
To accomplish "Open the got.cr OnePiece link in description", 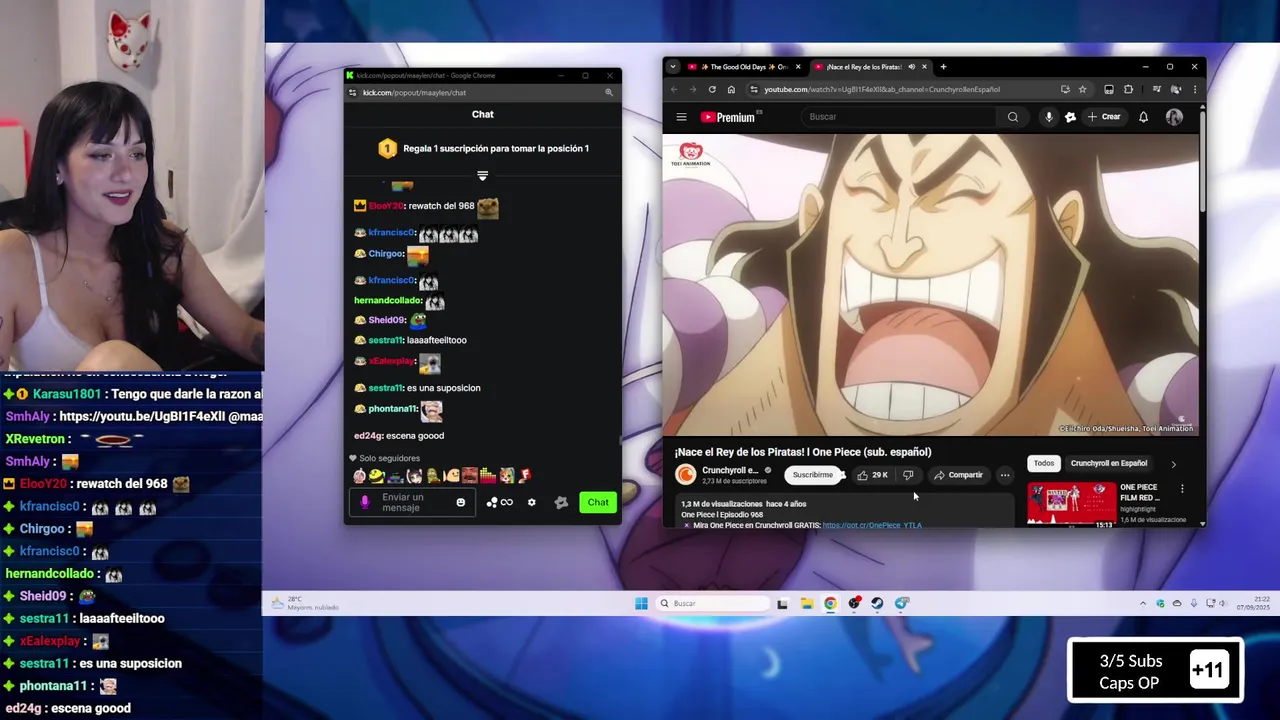I will [872, 525].
